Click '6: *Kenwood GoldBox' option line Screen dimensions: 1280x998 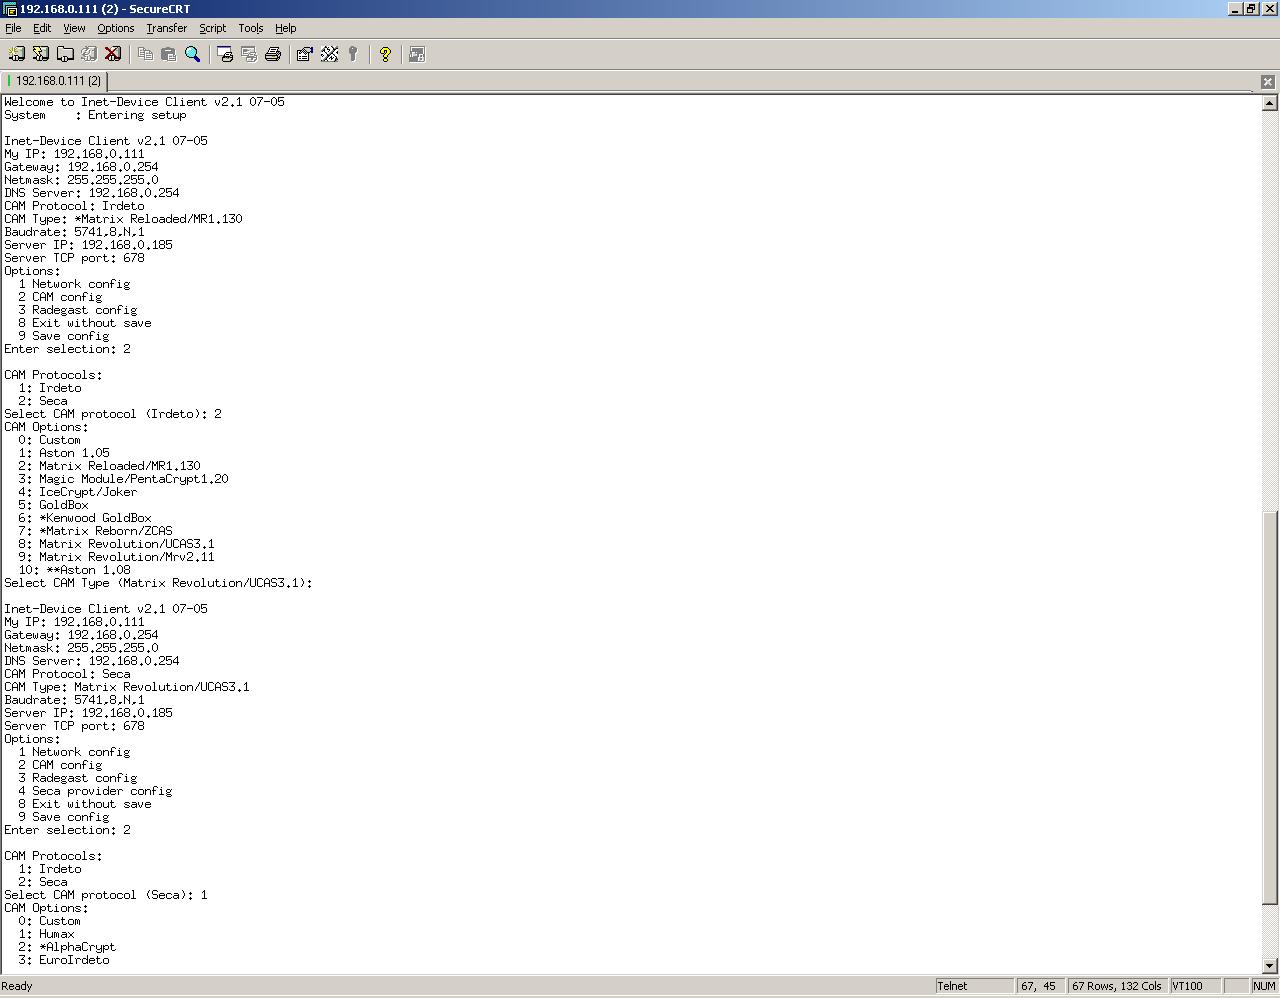84,518
